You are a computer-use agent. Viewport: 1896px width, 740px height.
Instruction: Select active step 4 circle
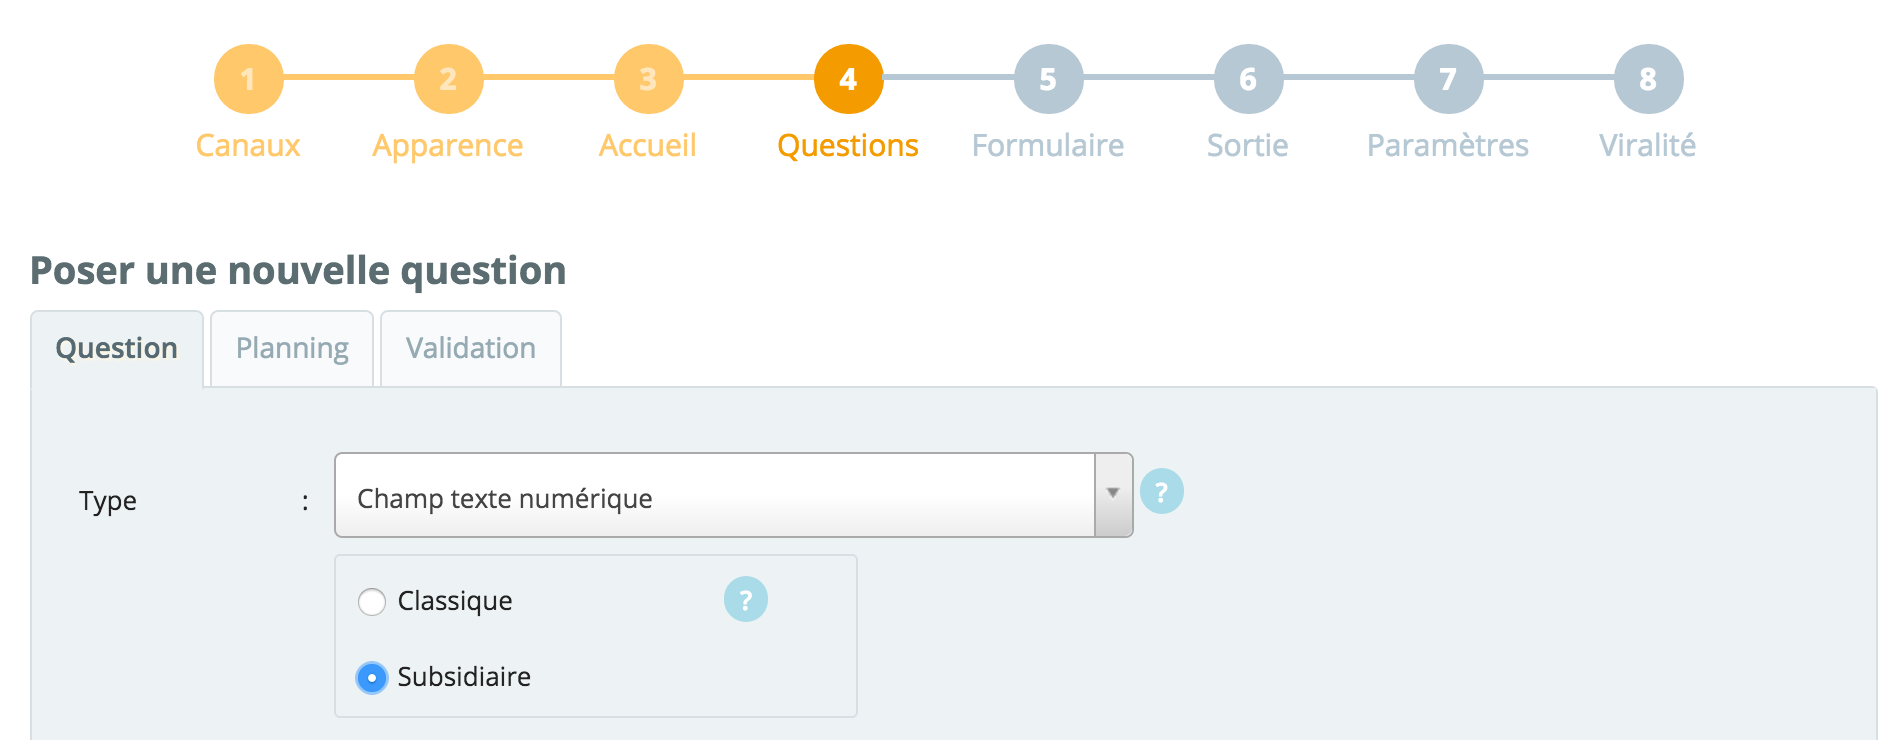(848, 79)
